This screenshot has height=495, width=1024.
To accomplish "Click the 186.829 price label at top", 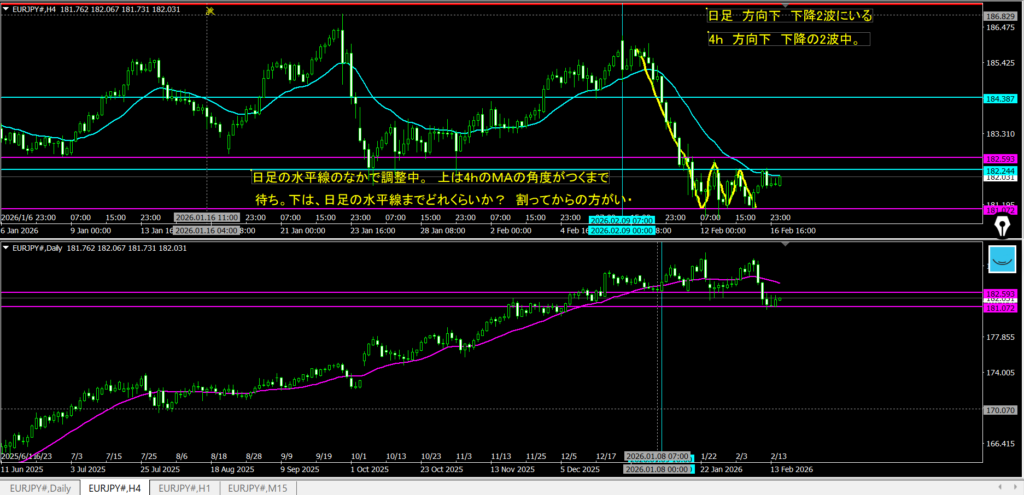I will pyautogui.click(x=1001, y=18).
